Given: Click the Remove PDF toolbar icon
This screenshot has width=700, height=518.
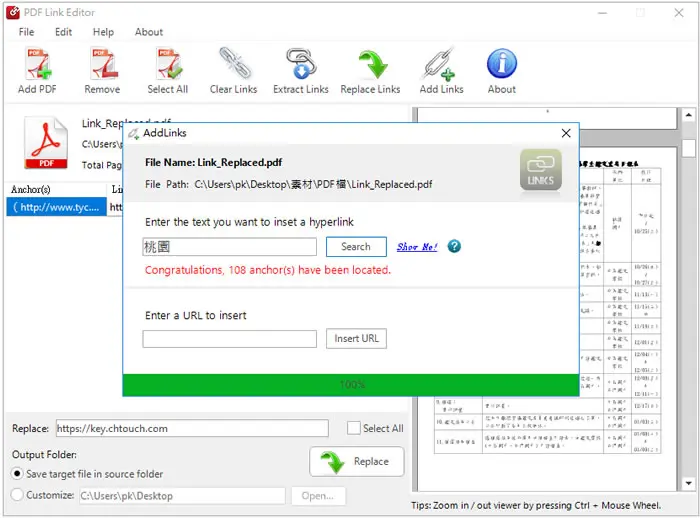Looking at the screenshot, I should click(103, 65).
